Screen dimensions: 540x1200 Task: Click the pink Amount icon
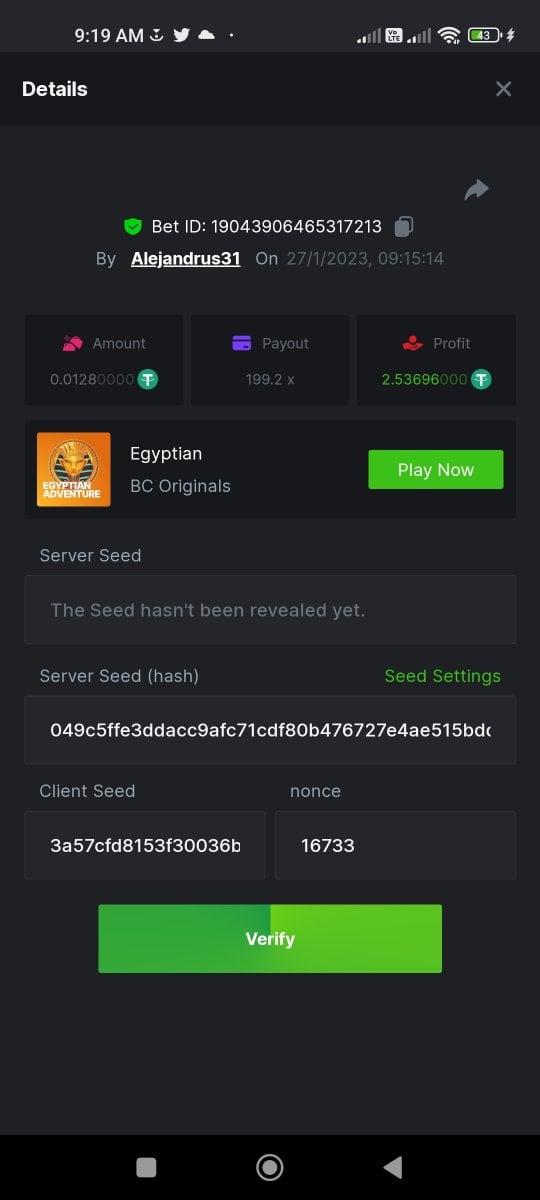pos(72,343)
